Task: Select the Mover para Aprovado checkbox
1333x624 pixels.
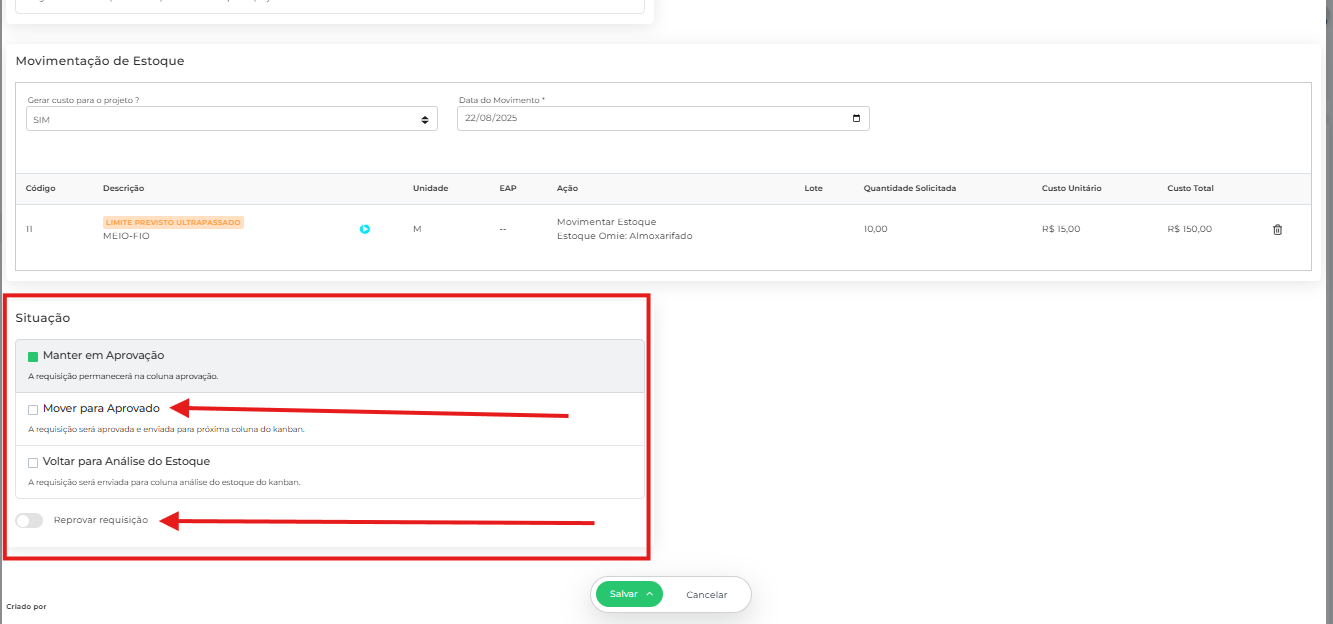Action: point(33,409)
